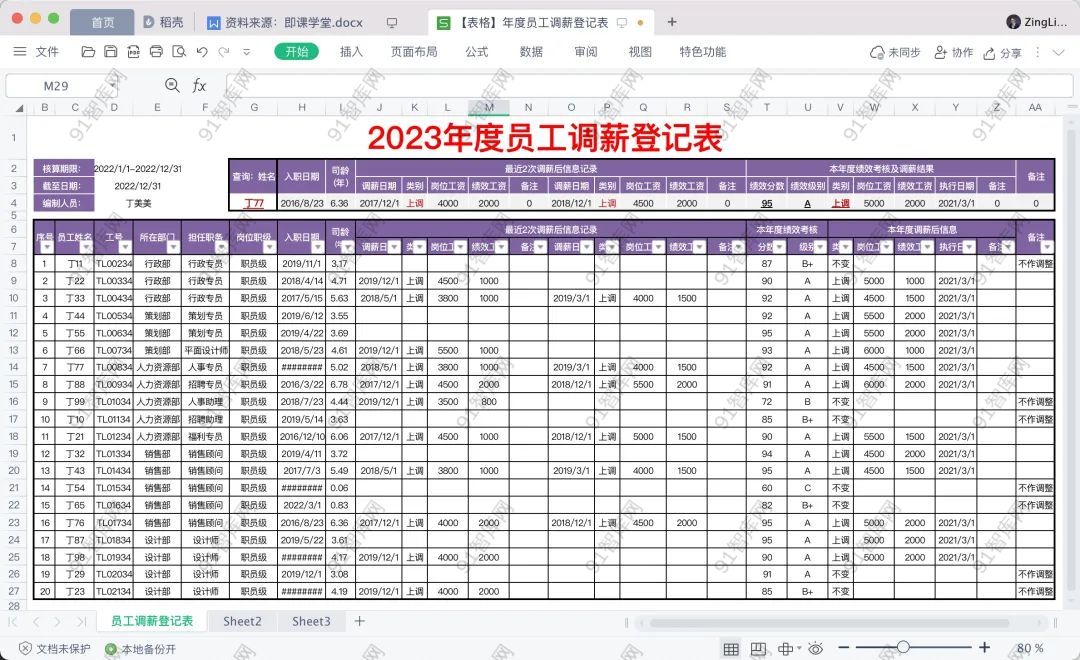Open the 插入 ribbon tab

click(x=351, y=52)
